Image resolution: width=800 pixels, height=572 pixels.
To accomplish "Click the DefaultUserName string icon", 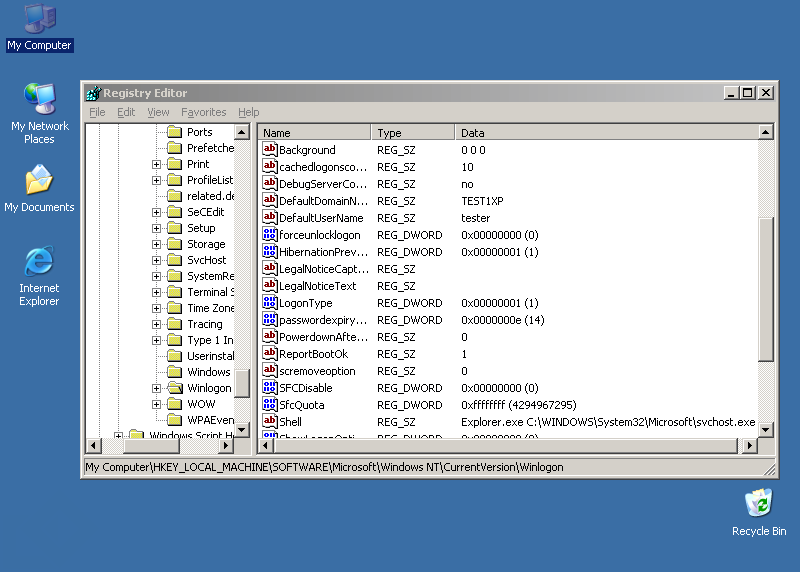I will pos(269,218).
